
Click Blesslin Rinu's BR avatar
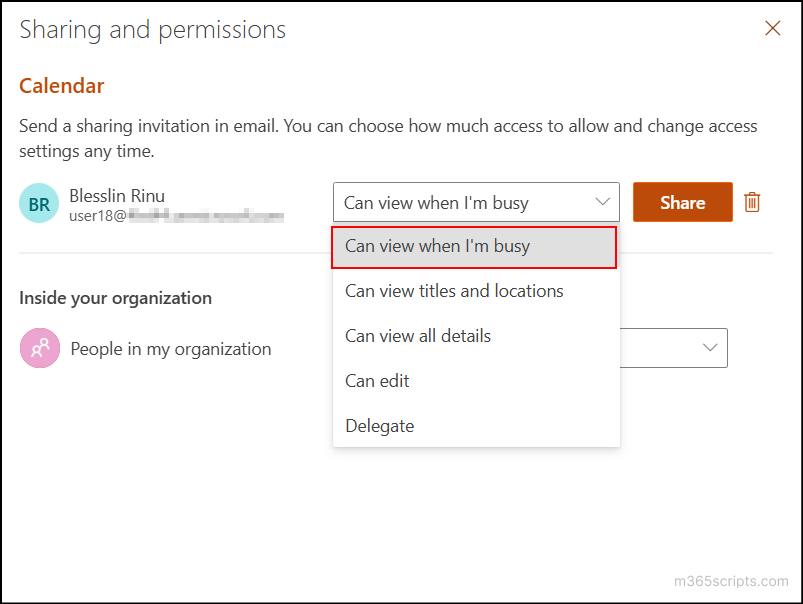(38, 203)
